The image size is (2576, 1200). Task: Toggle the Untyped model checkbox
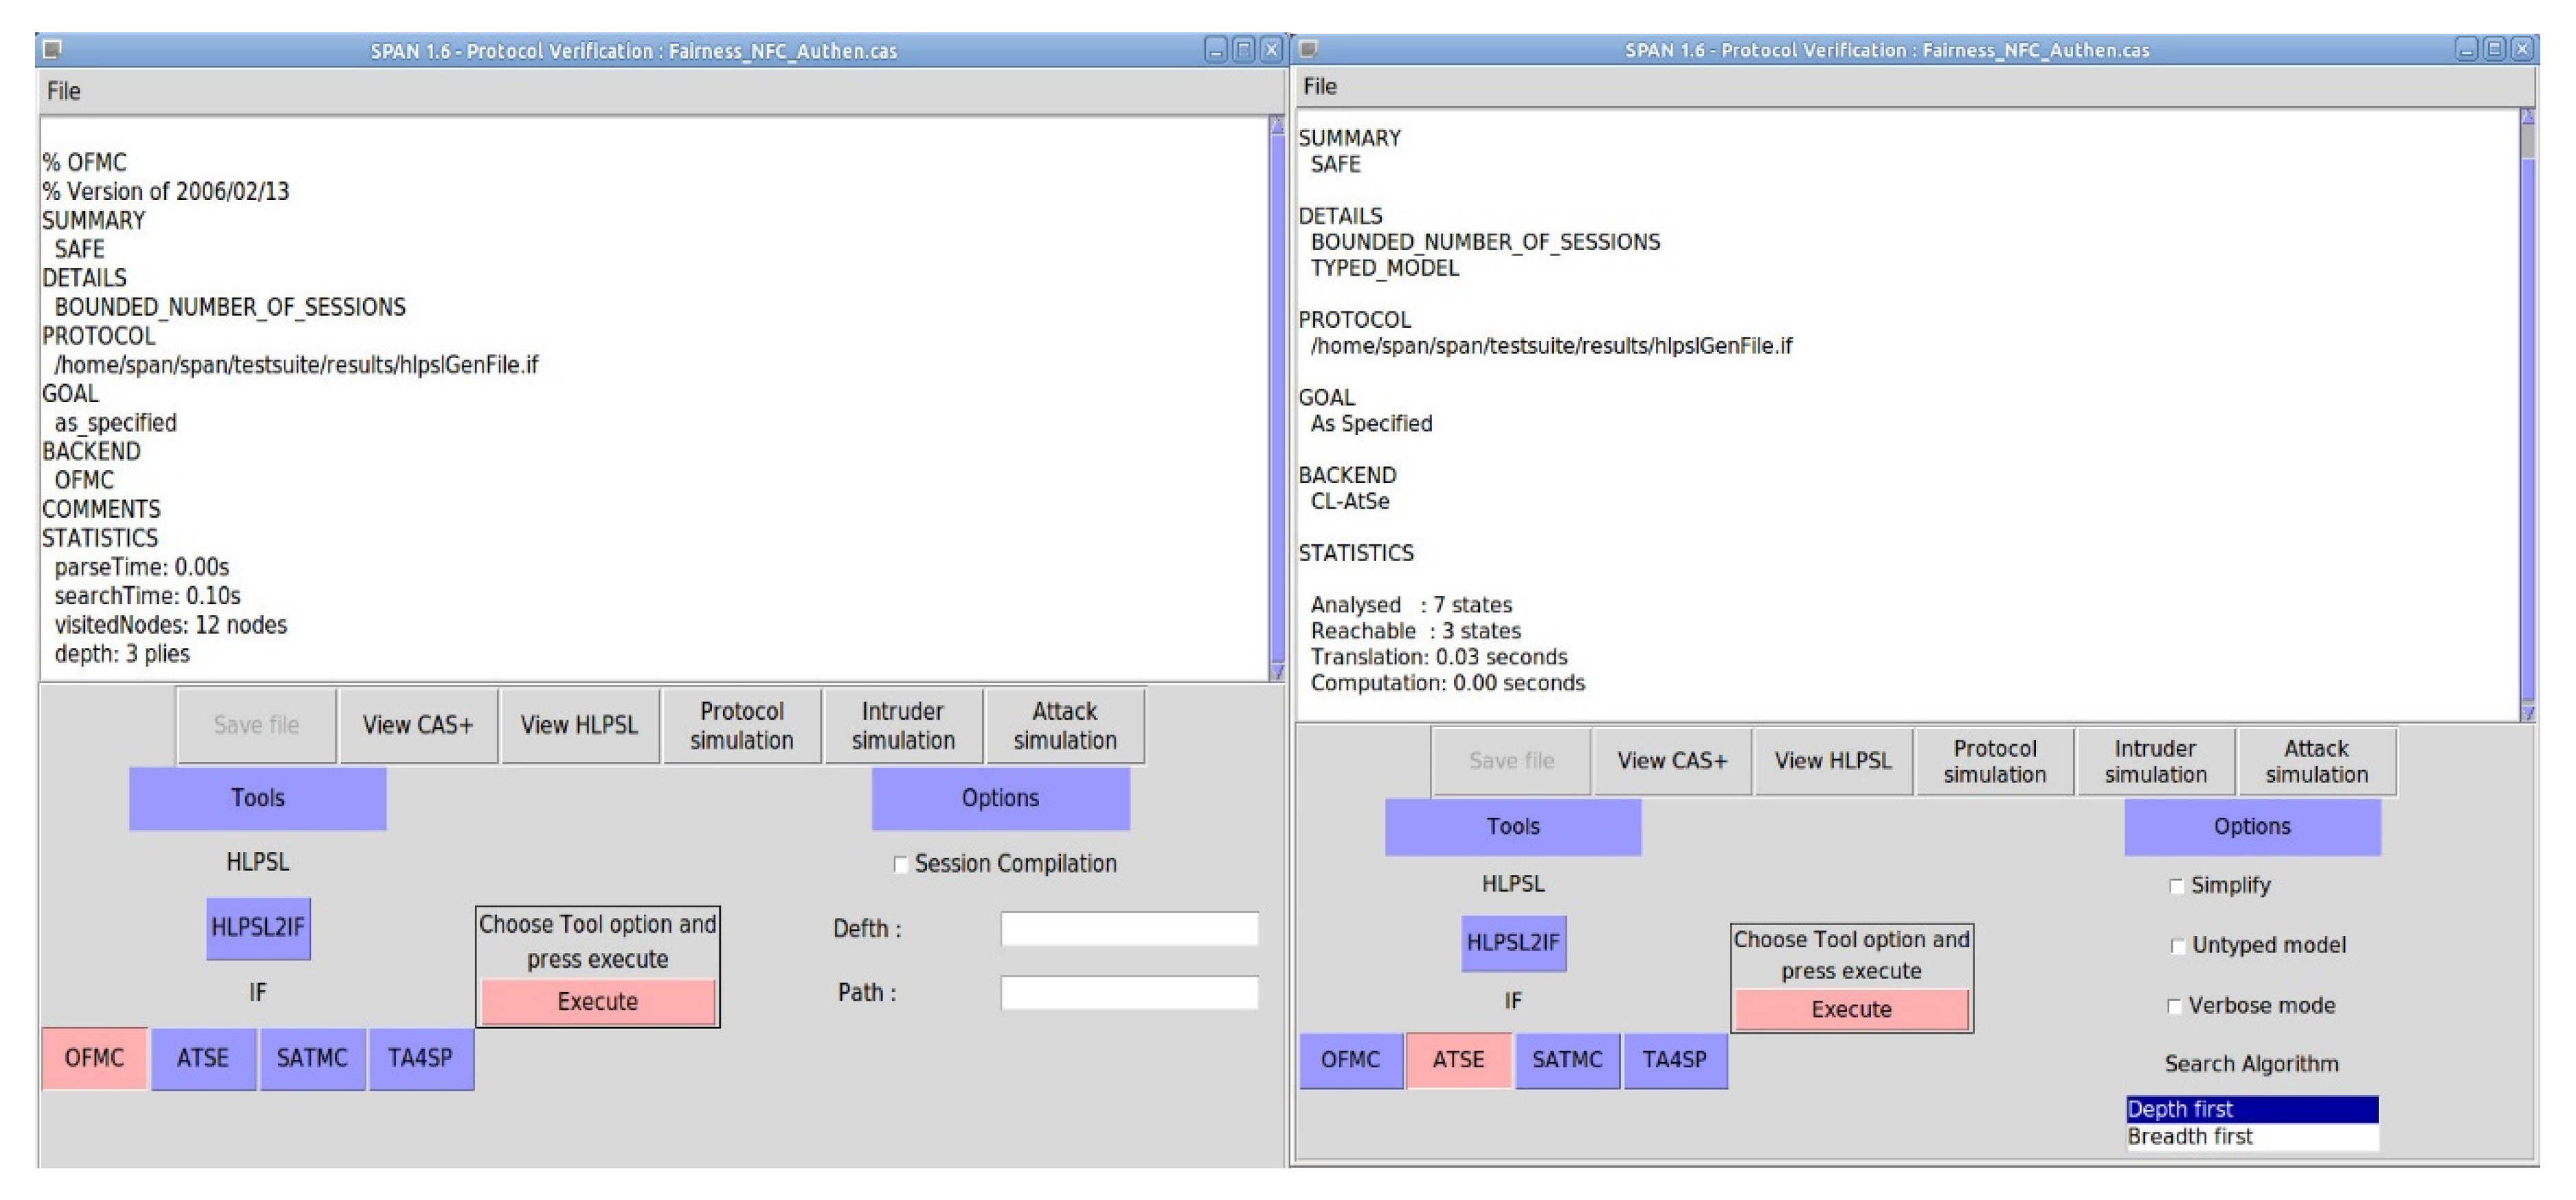[x=2177, y=946]
